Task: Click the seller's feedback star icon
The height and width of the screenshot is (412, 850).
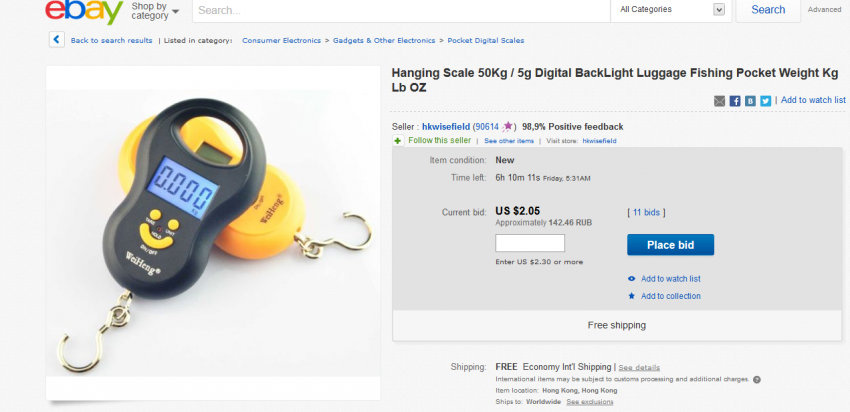Action: tap(508, 127)
